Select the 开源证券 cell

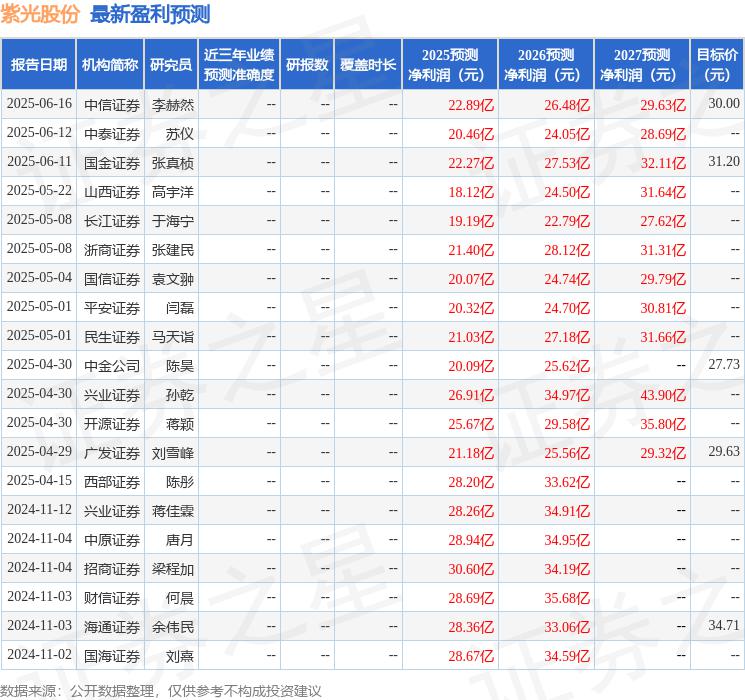[x=112, y=424]
